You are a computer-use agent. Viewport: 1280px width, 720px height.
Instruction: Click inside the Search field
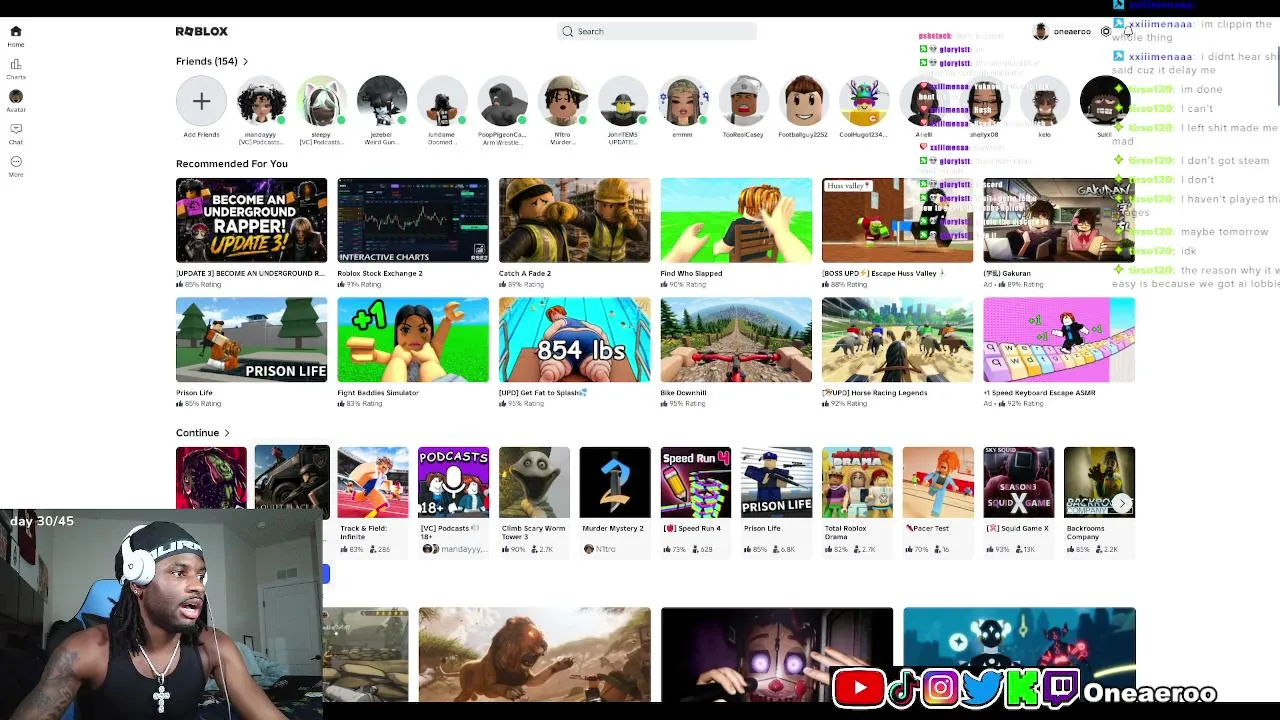(657, 31)
